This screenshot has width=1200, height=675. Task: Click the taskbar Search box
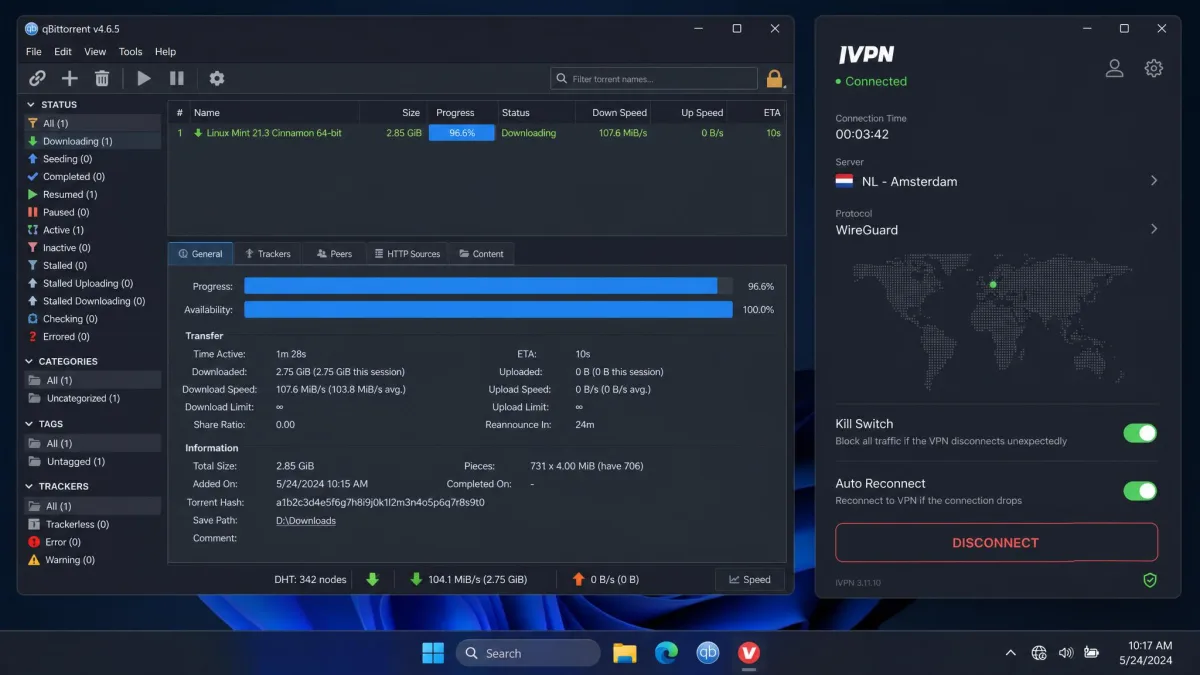pyautogui.click(x=528, y=653)
